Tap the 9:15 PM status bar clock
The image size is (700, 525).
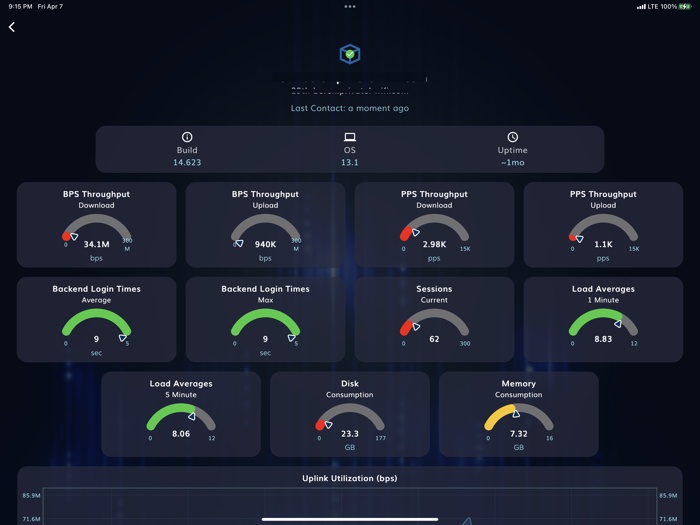(20, 7)
